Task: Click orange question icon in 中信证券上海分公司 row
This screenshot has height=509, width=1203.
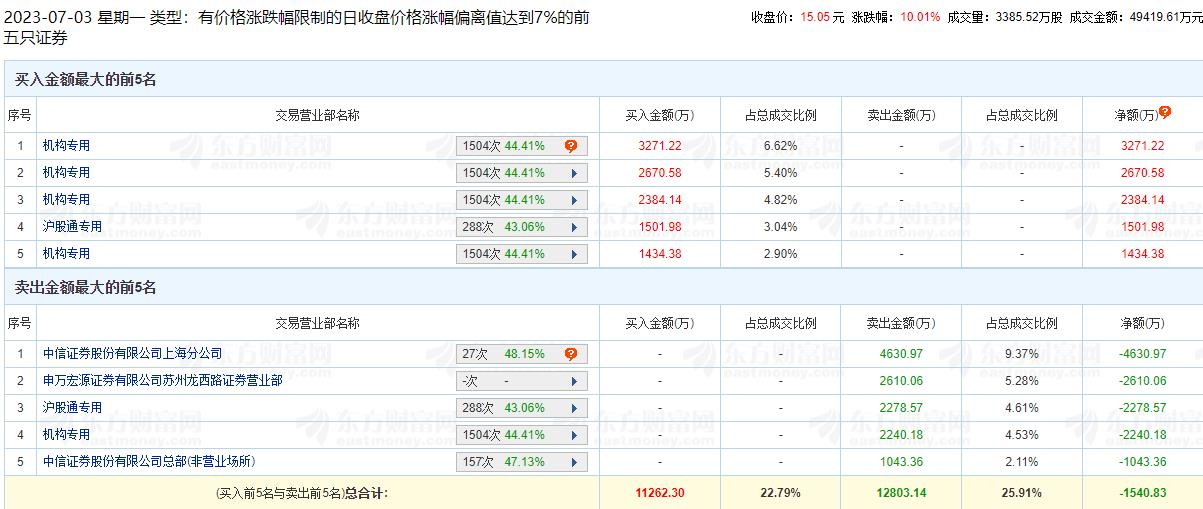Action: tap(571, 354)
